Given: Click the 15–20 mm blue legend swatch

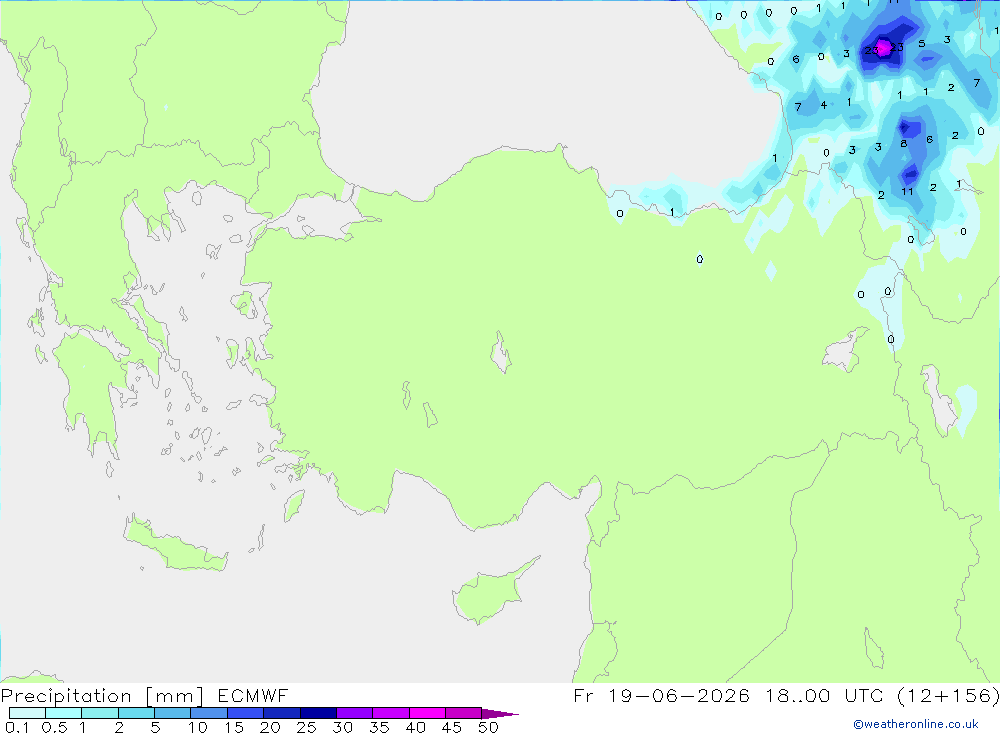Looking at the screenshot, I should pos(245,713).
